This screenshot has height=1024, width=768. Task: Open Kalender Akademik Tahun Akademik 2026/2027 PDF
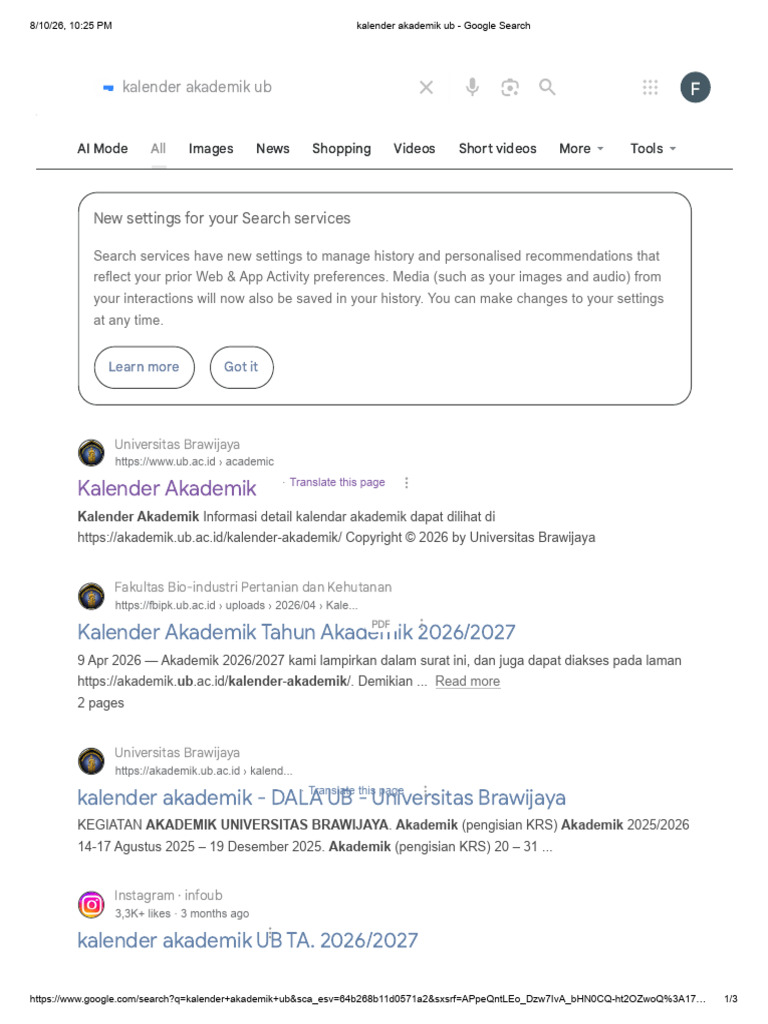[296, 632]
